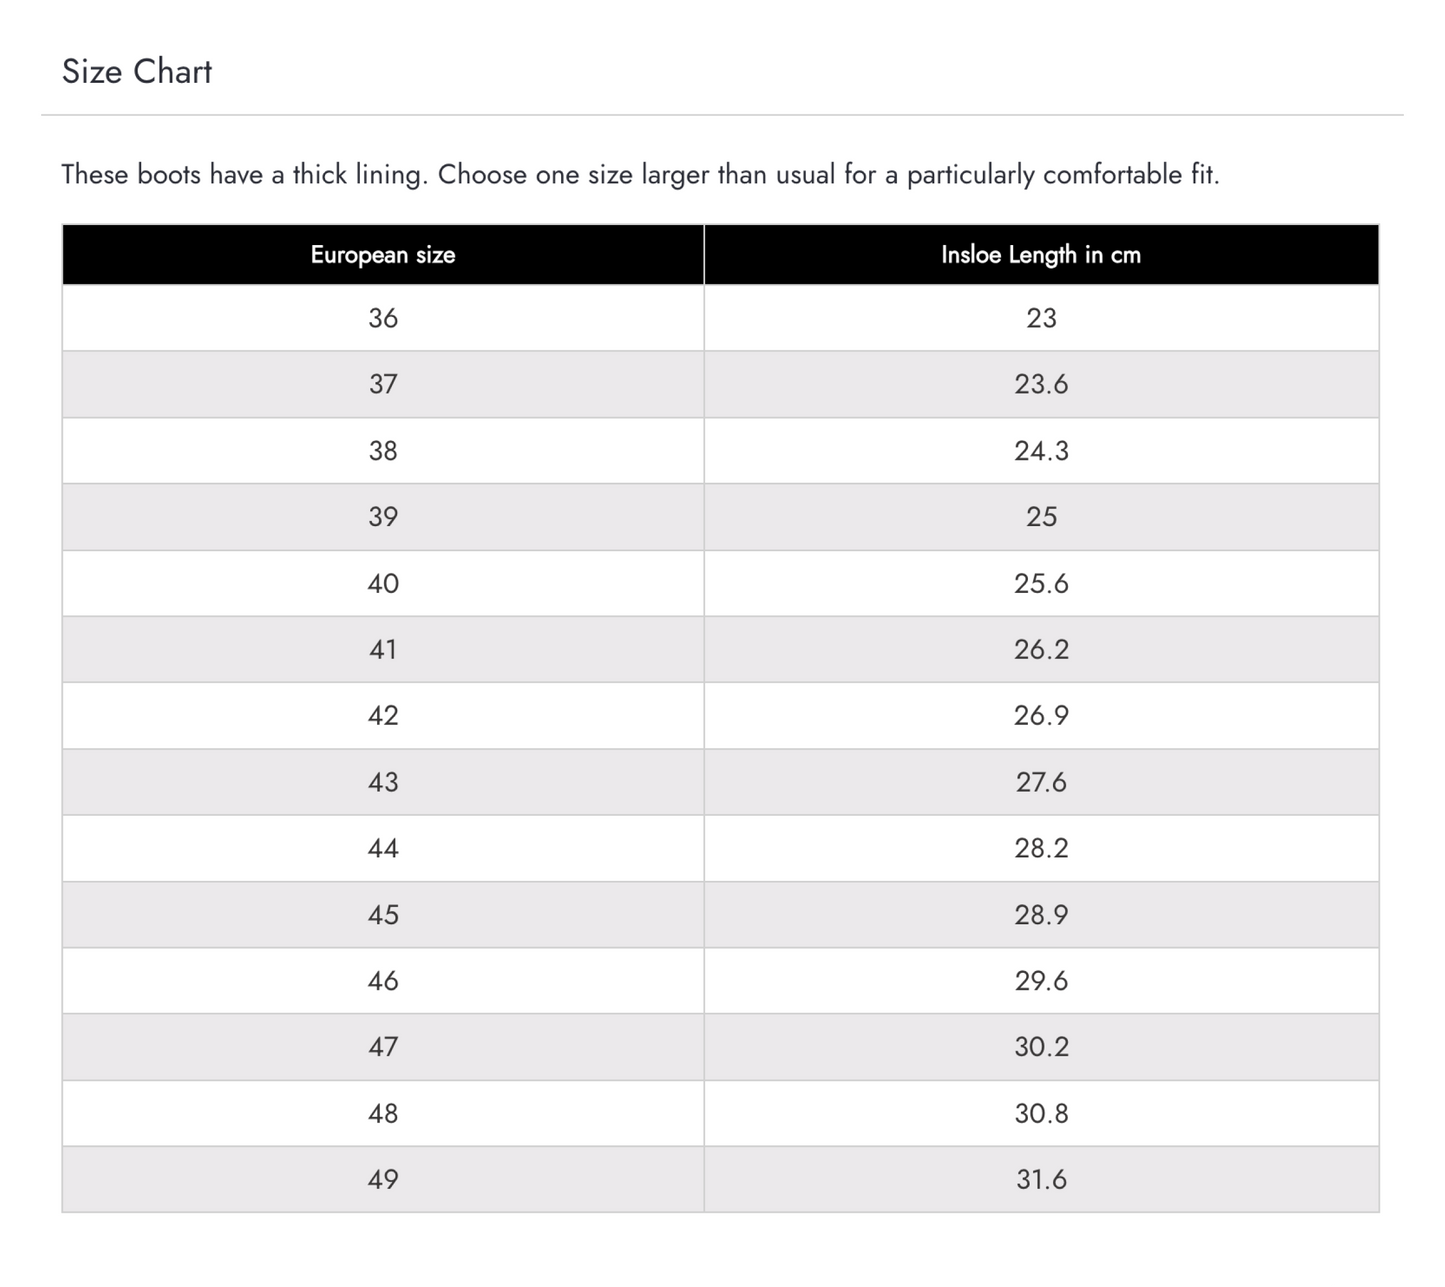Select European size 38 cell
1445x1287 pixels.
[x=383, y=451]
